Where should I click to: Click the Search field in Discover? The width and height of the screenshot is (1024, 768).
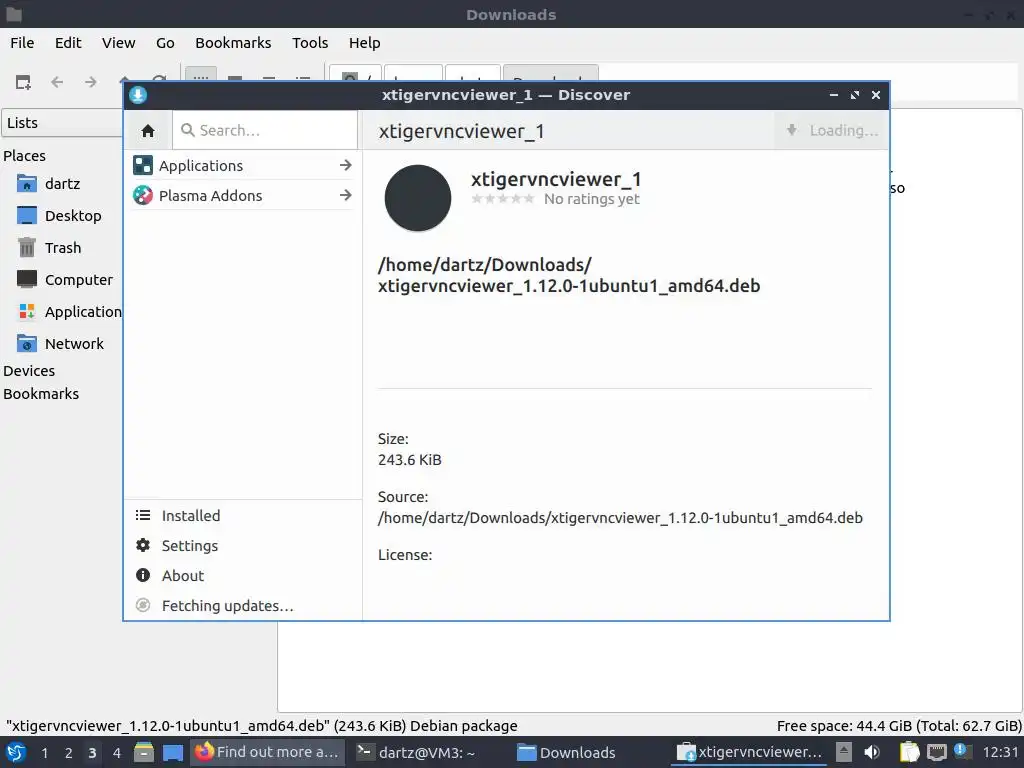(x=265, y=131)
